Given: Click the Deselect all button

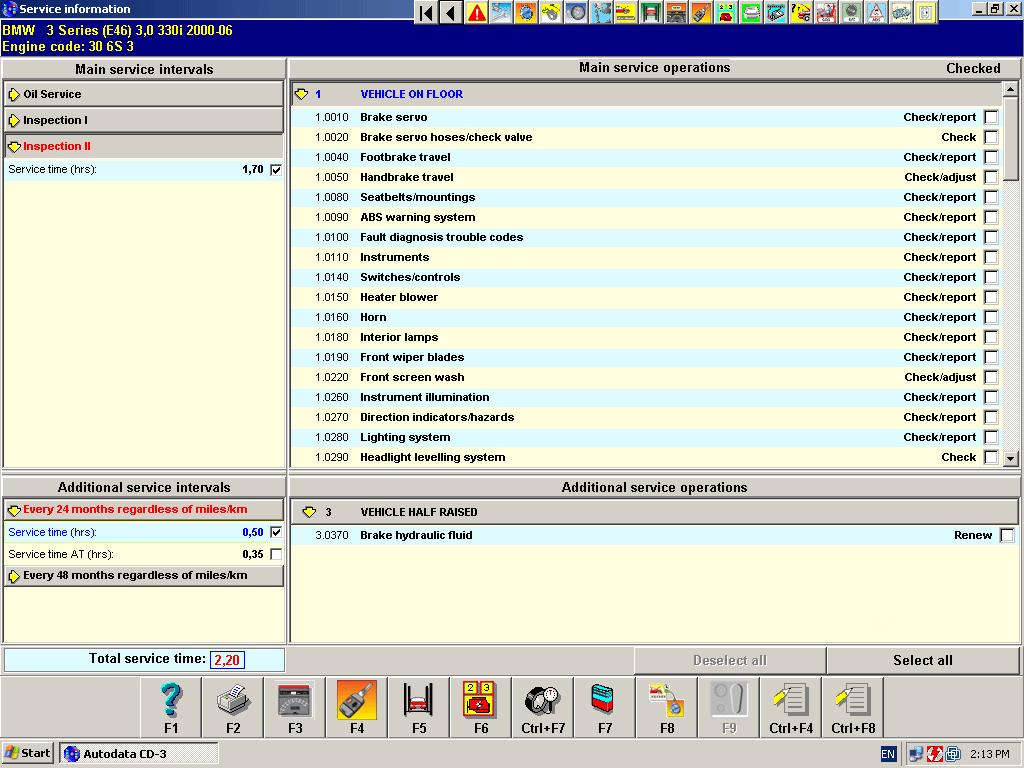Looking at the screenshot, I should click(x=729, y=660).
